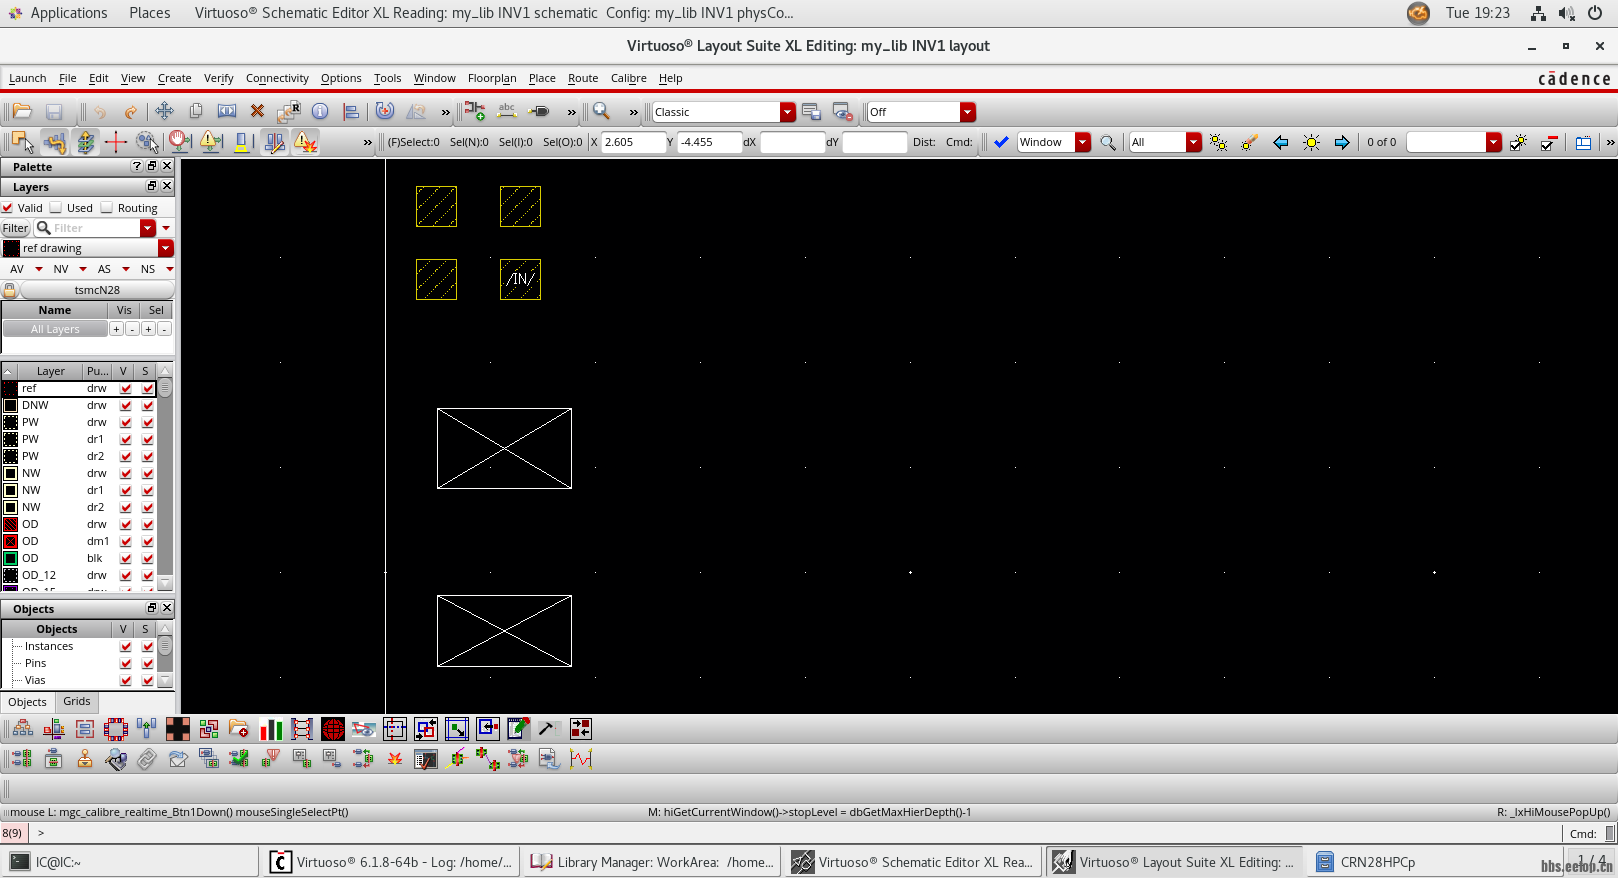Click the Create Label abc icon
The width and height of the screenshot is (1618, 878).
coord(507,111)
